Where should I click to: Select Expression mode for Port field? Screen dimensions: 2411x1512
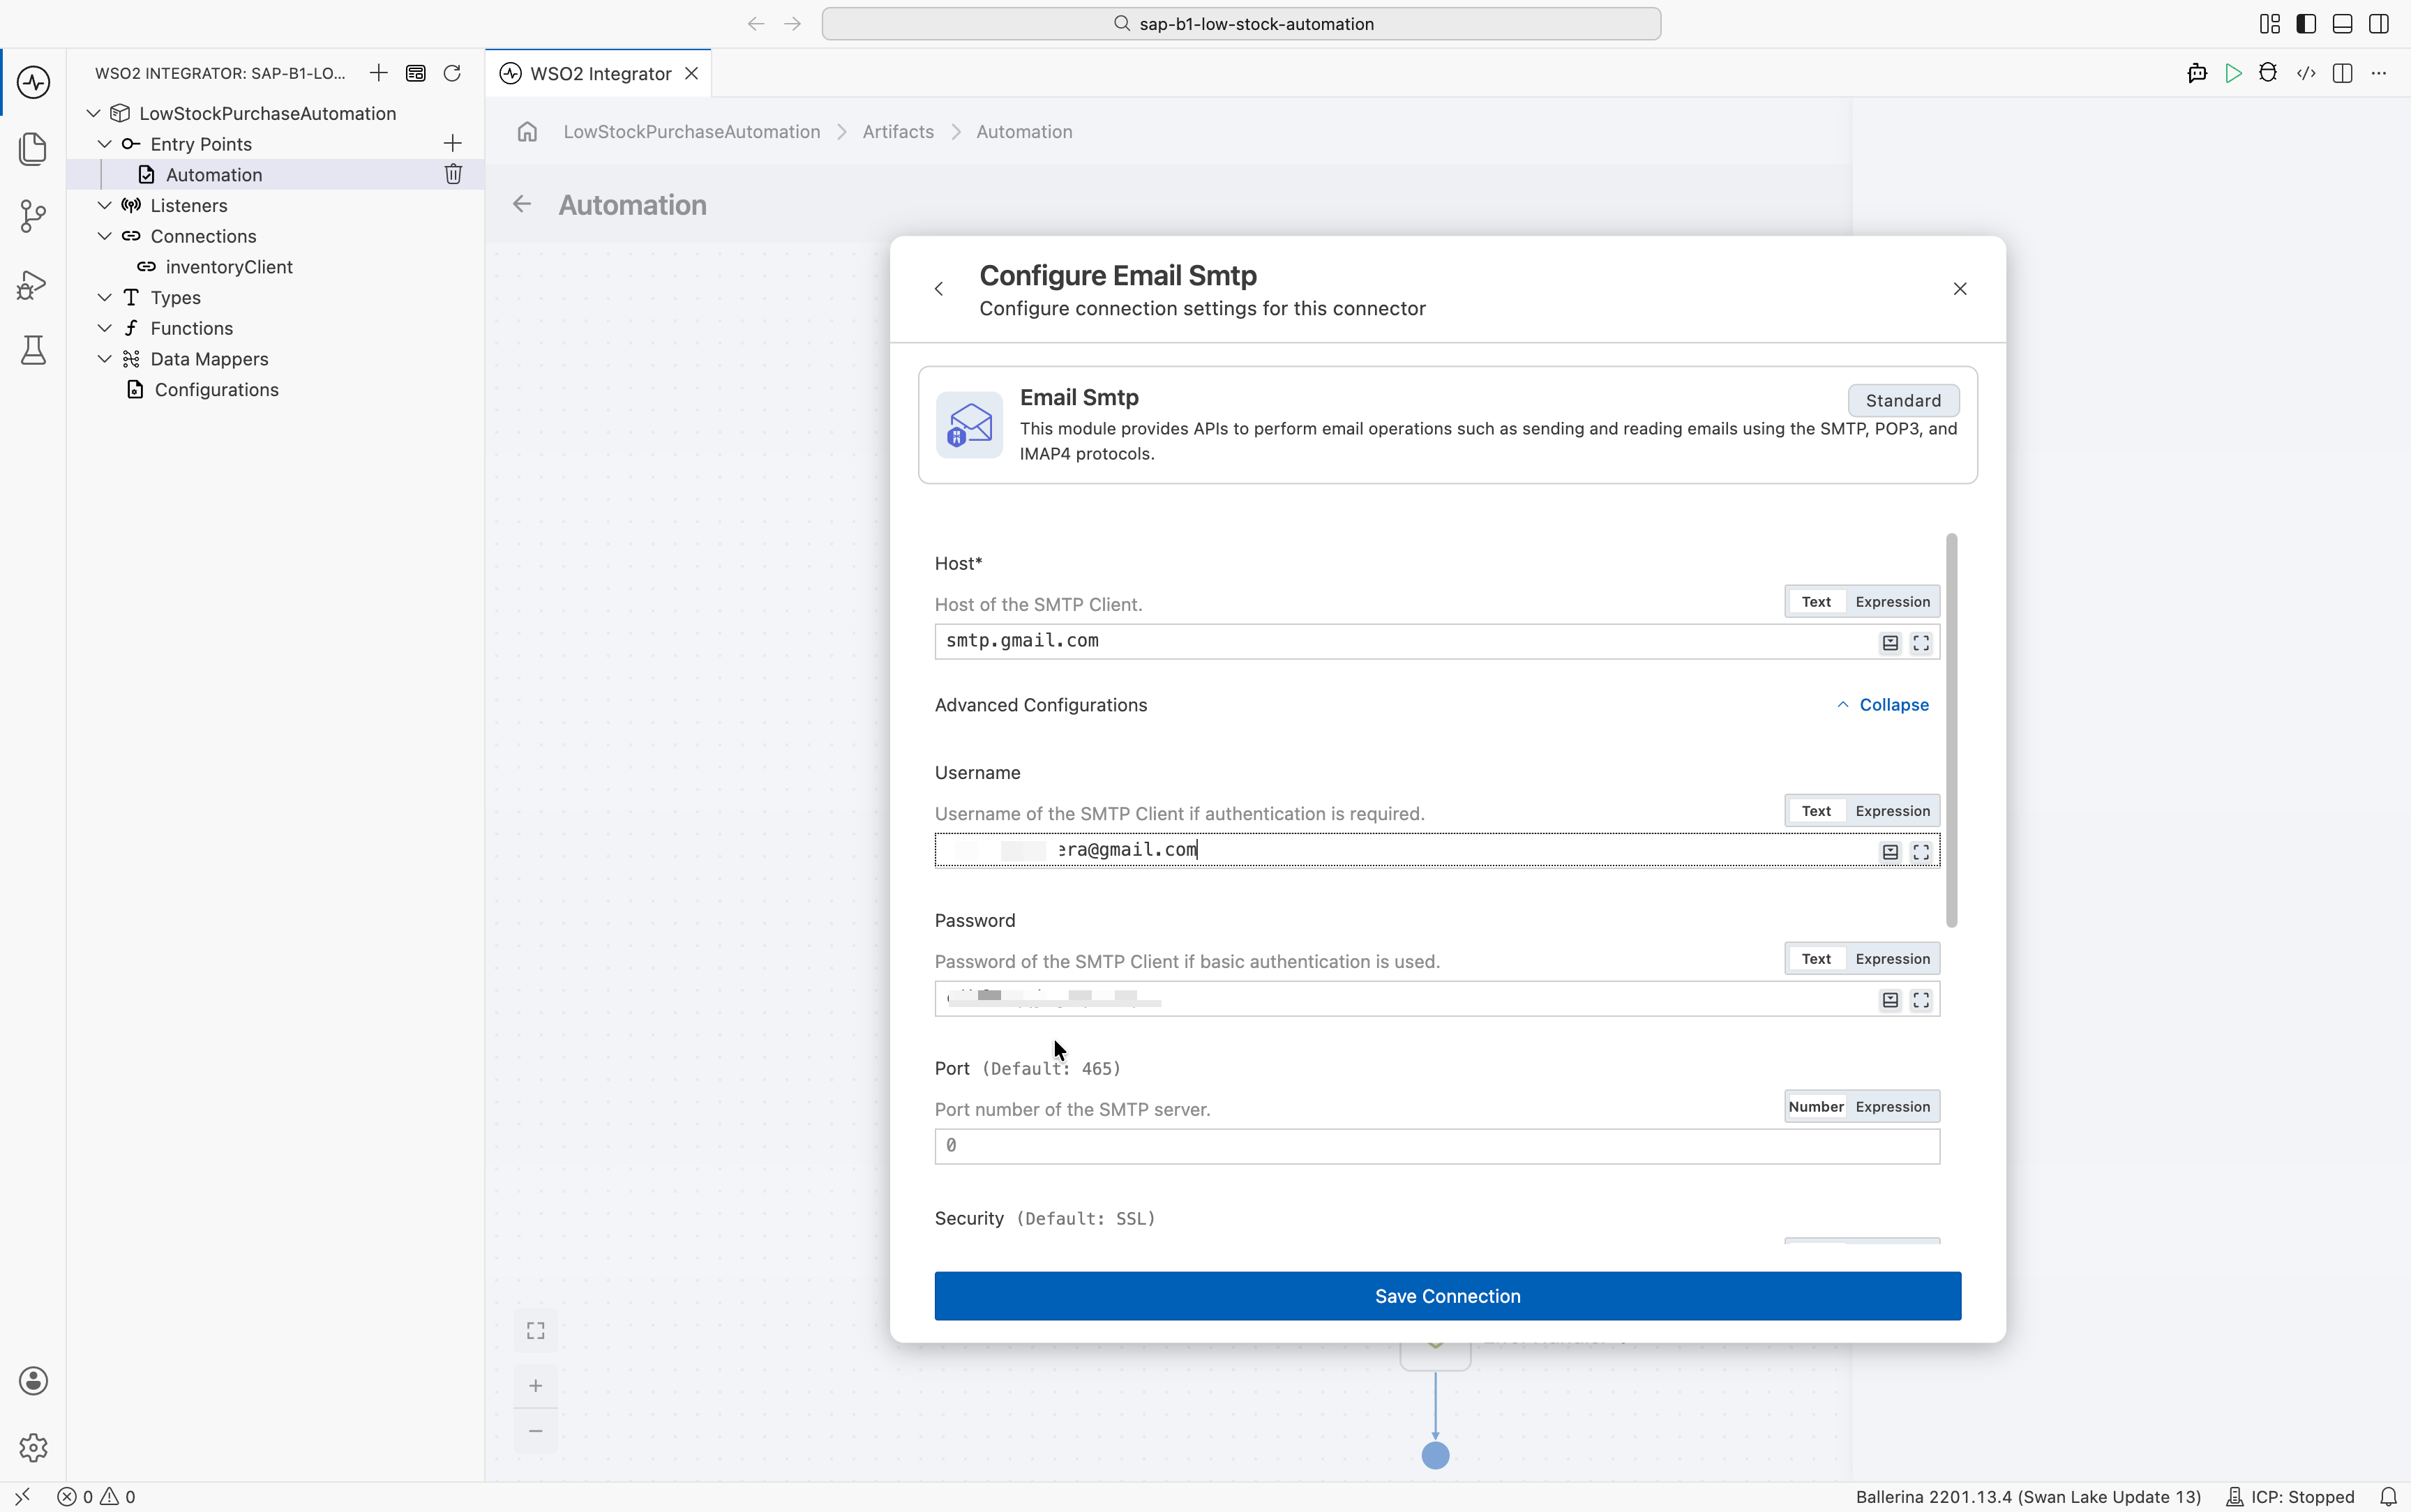[x=1892, y=1107]
